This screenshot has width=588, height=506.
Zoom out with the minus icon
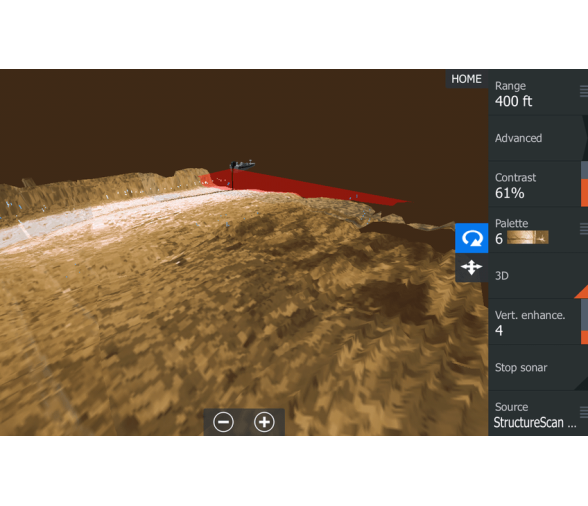click(224, 422)
